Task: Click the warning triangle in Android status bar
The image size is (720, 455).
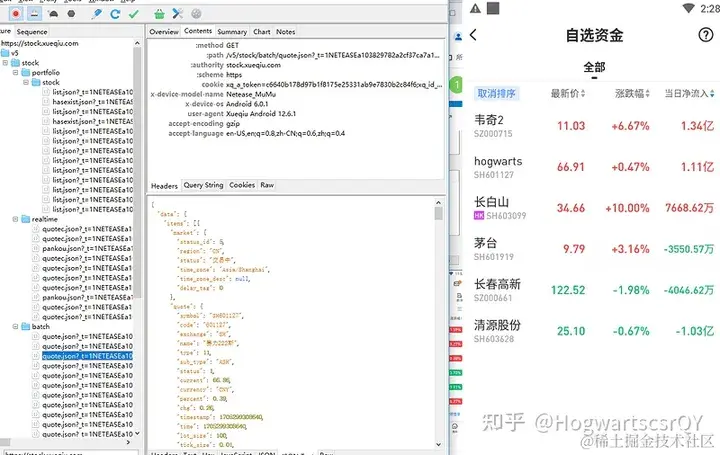Action: 475,8
